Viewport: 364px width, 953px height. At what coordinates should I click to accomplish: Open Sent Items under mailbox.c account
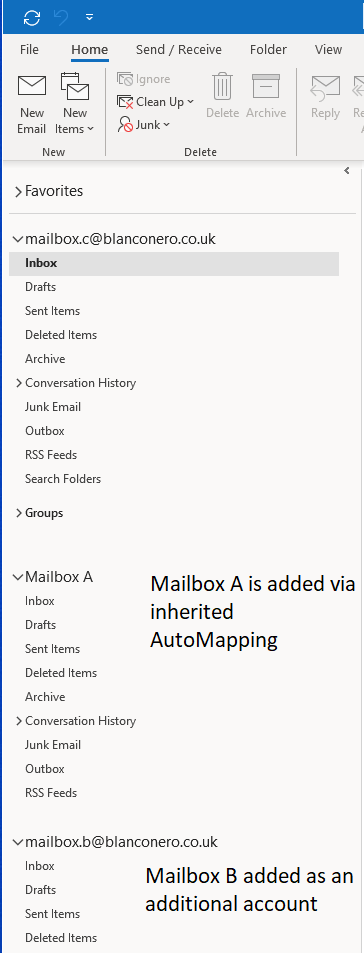(x=52, y=311)
